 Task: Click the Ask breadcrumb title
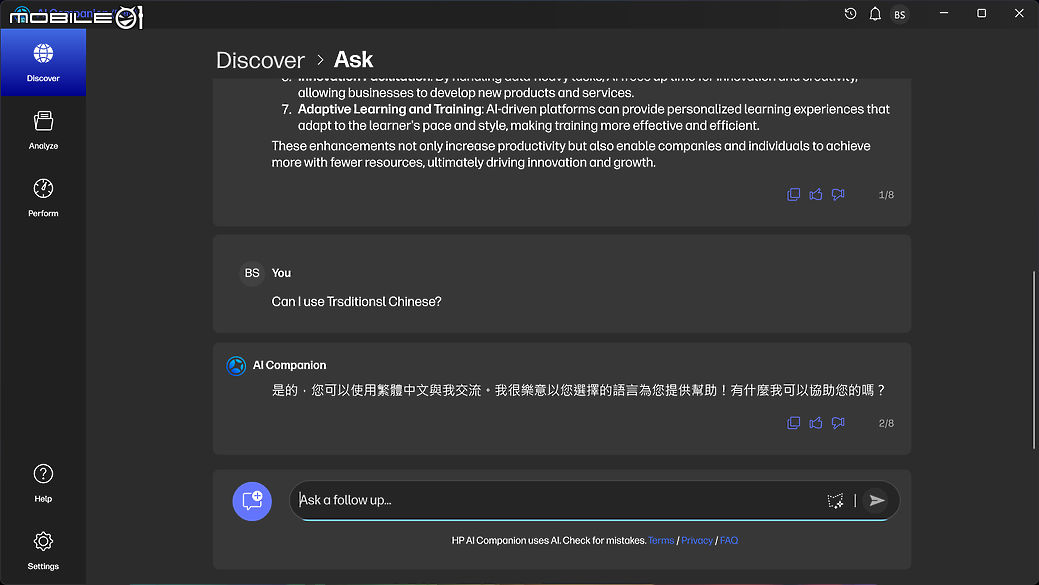pyautogui.click(x=353, y=60)
